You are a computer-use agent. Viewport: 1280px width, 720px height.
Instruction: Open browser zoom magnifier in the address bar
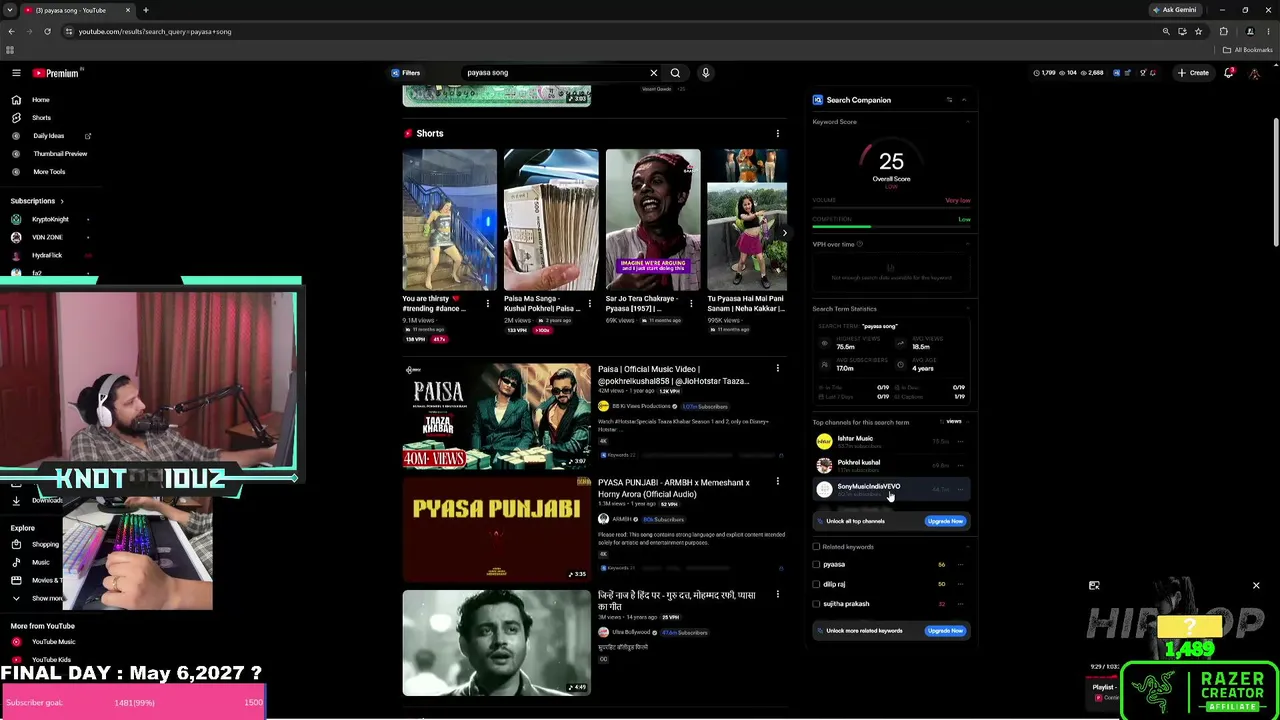[x=1166, y=31]
